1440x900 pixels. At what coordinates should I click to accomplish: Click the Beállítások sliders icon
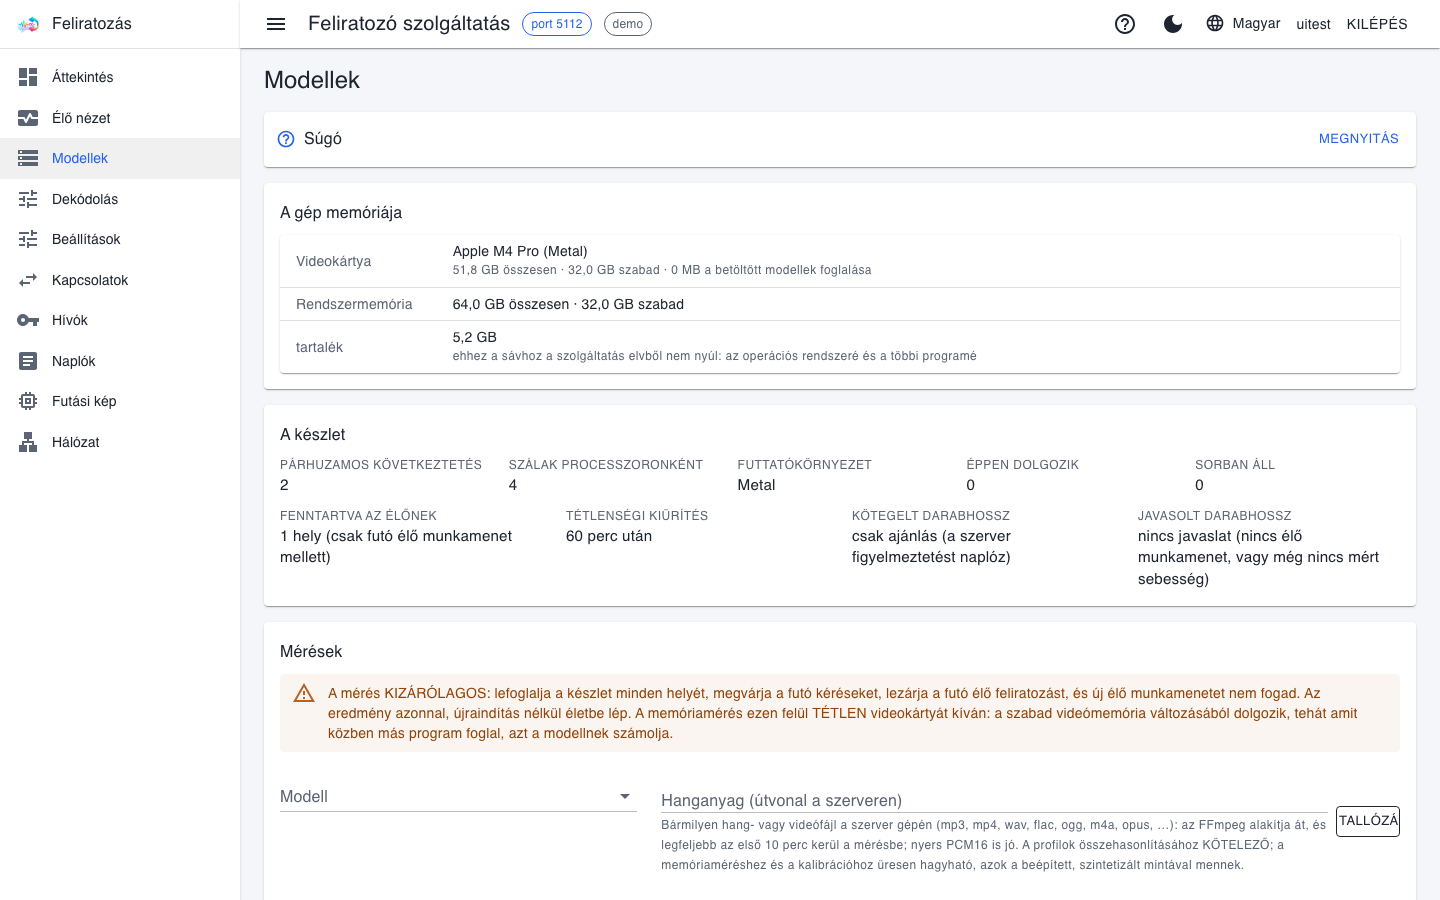28,239
